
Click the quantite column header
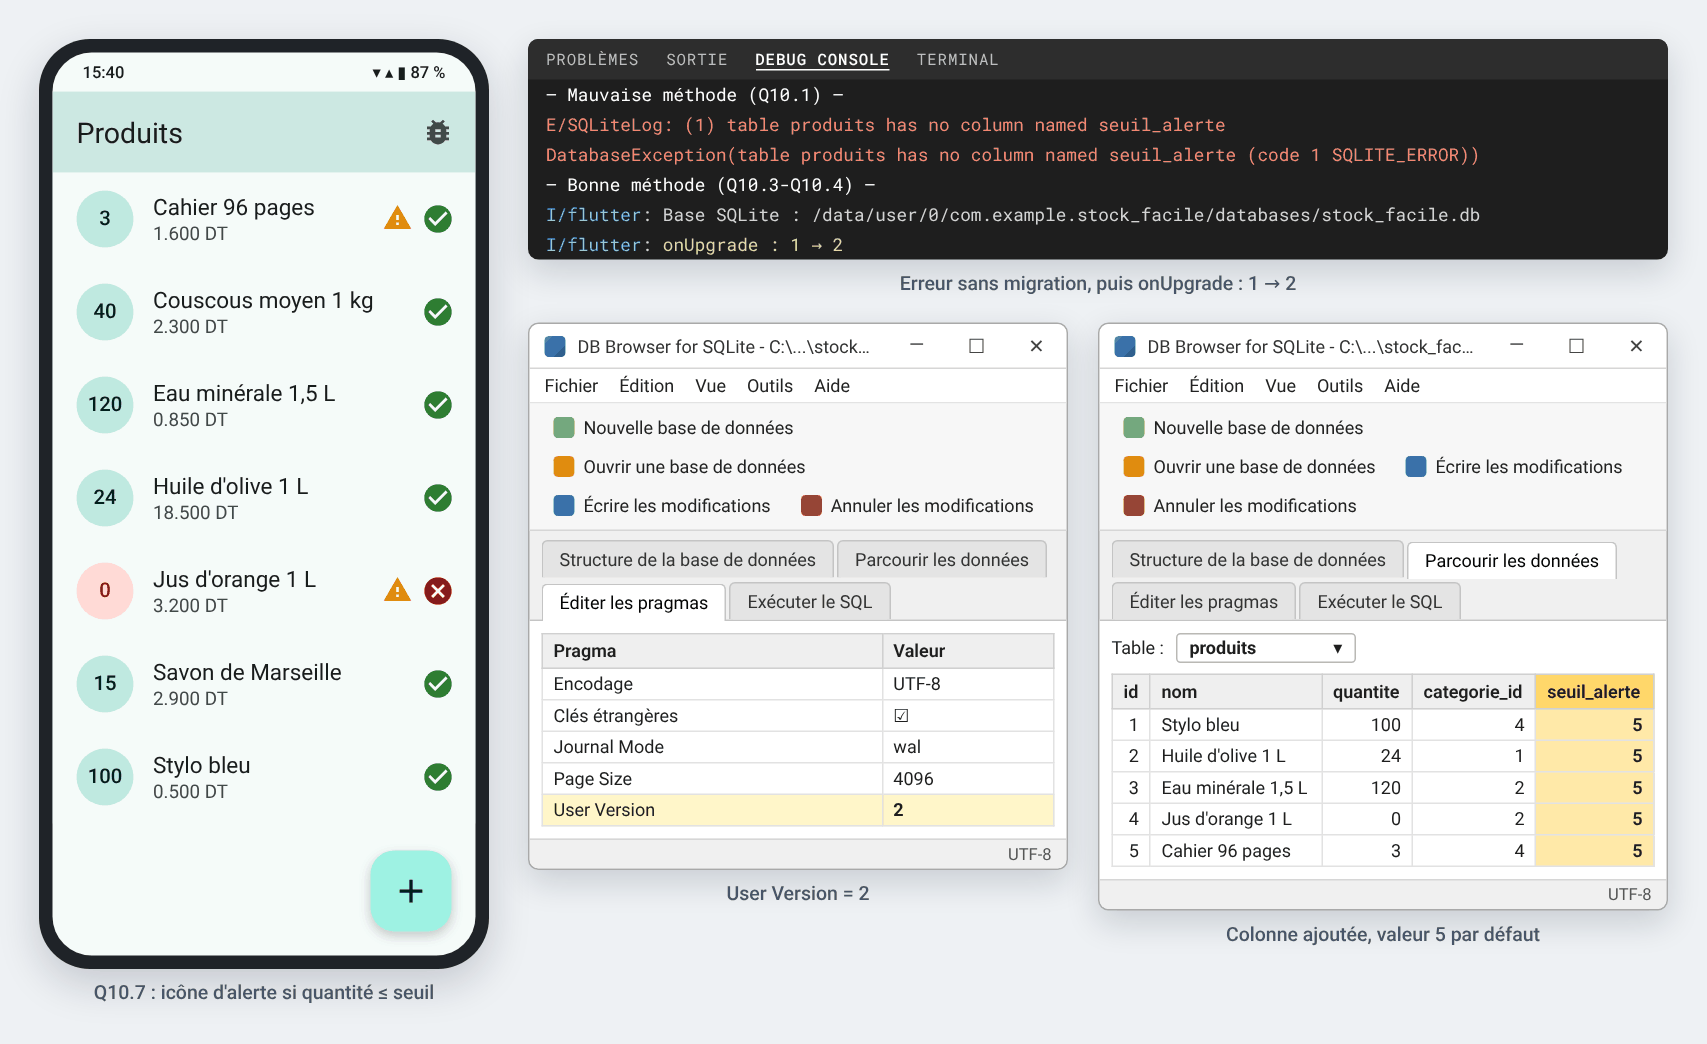click(x=1365, y=692)
